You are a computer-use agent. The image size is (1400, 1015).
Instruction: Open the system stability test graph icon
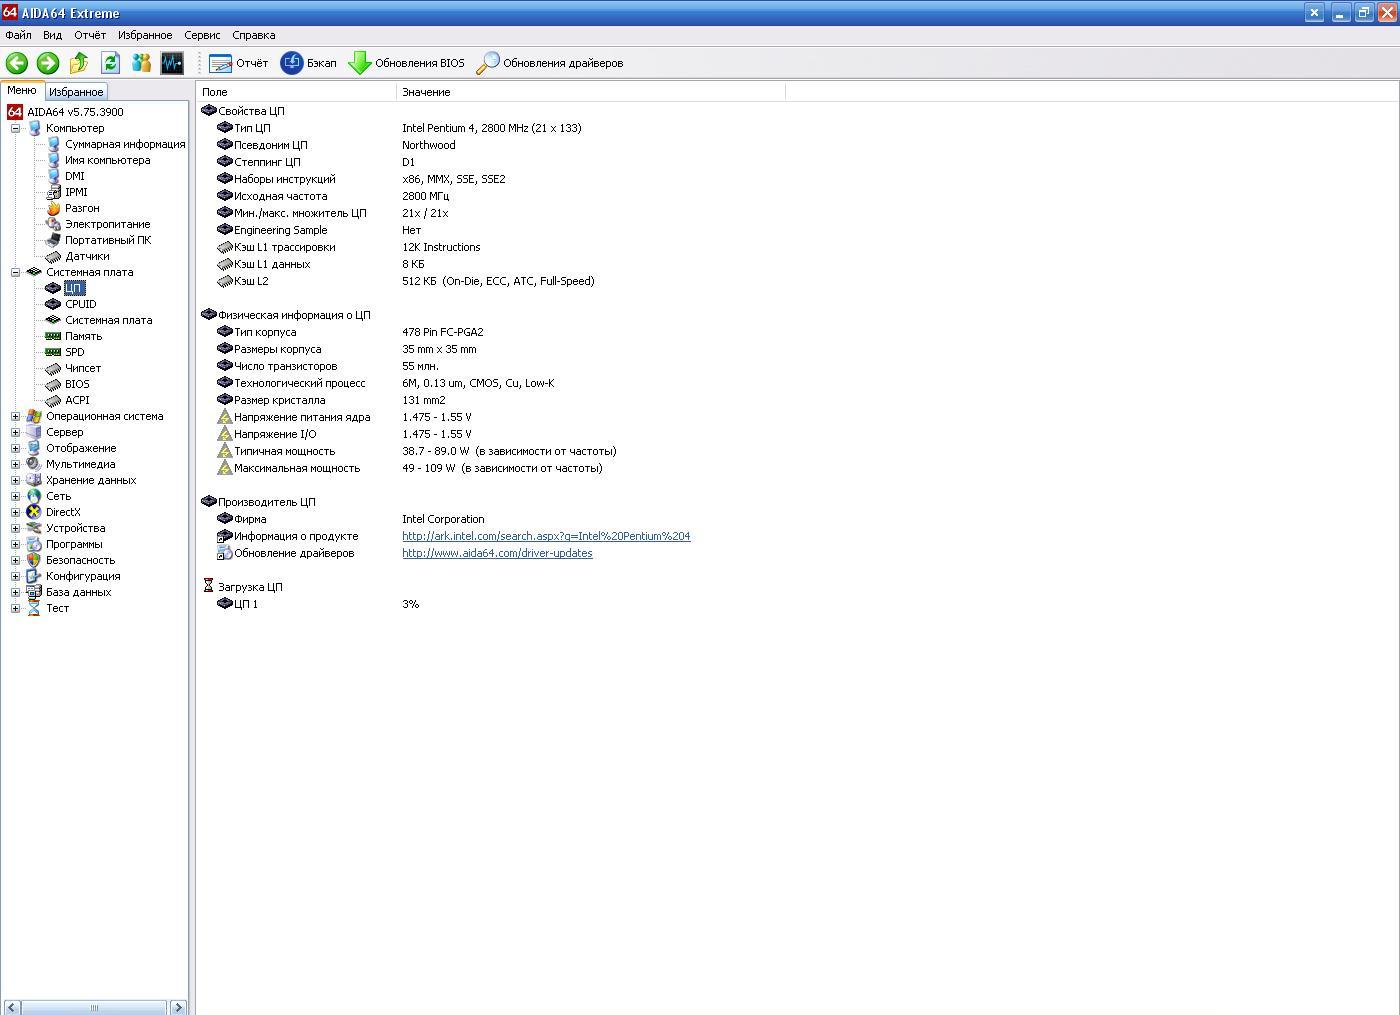(172, 63)
